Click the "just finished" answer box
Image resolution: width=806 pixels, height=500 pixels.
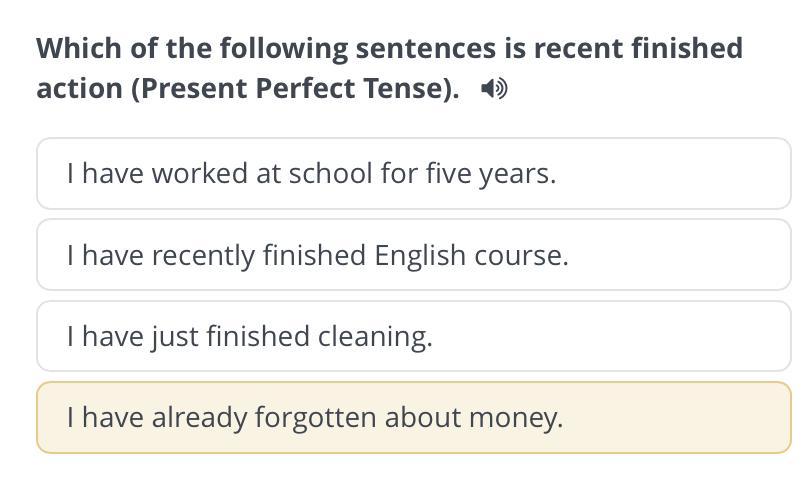point(413,336)
